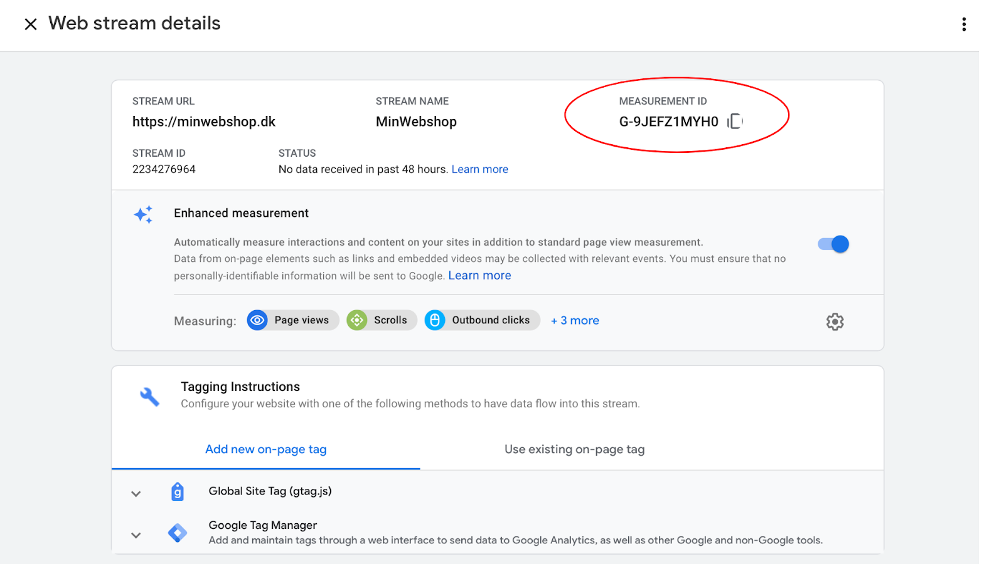Click the Web stream details title
The width and height of the screenshot is (1004, 564).
(x=134, y=23)
